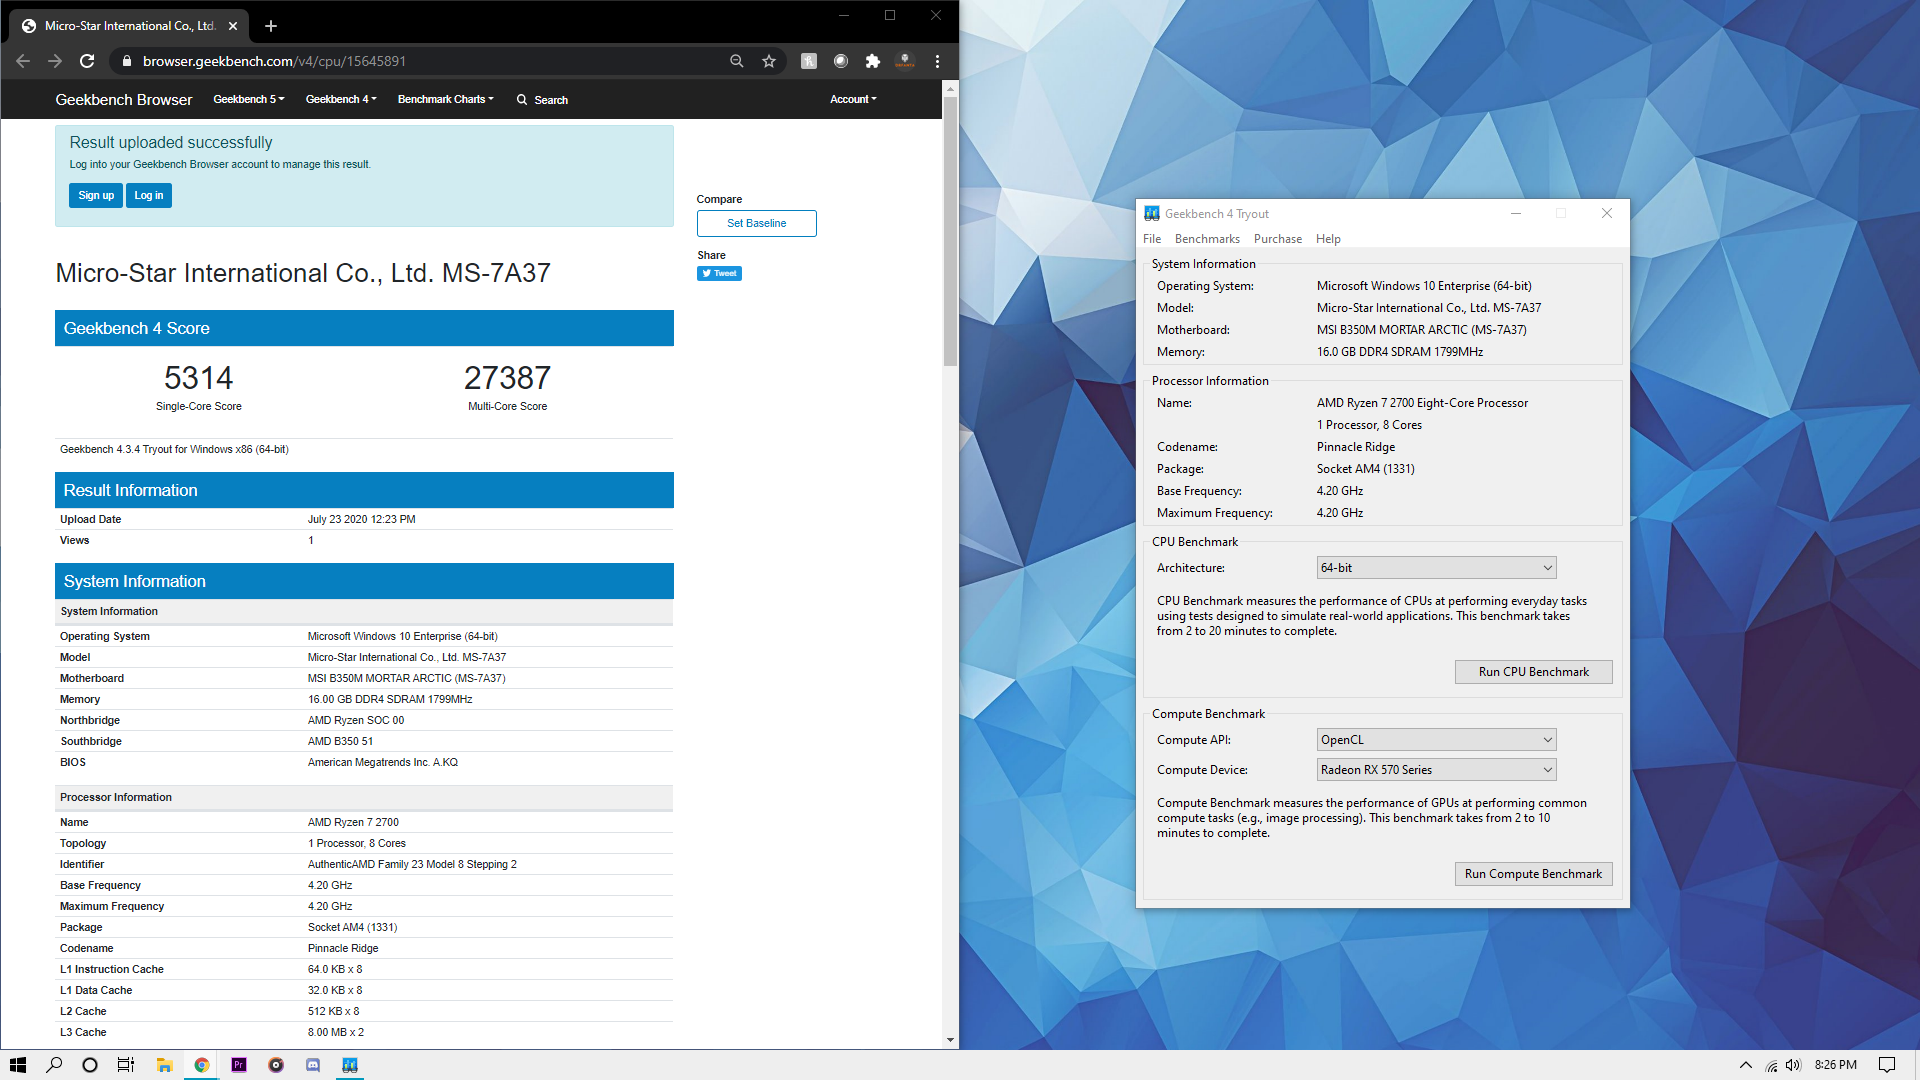Switch to Geekbench app on taskbar
The height and width of the screenshot is (1080, 1920).
click(350, 1065)
